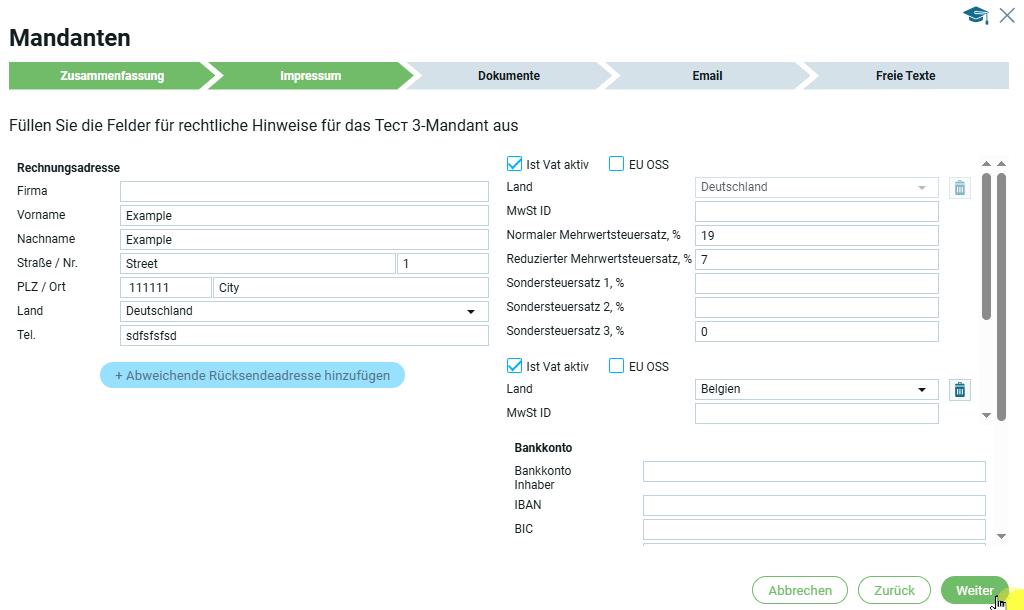
Task: Delete the Belgien VAT entry via trash icon
Action: (959, 390)
